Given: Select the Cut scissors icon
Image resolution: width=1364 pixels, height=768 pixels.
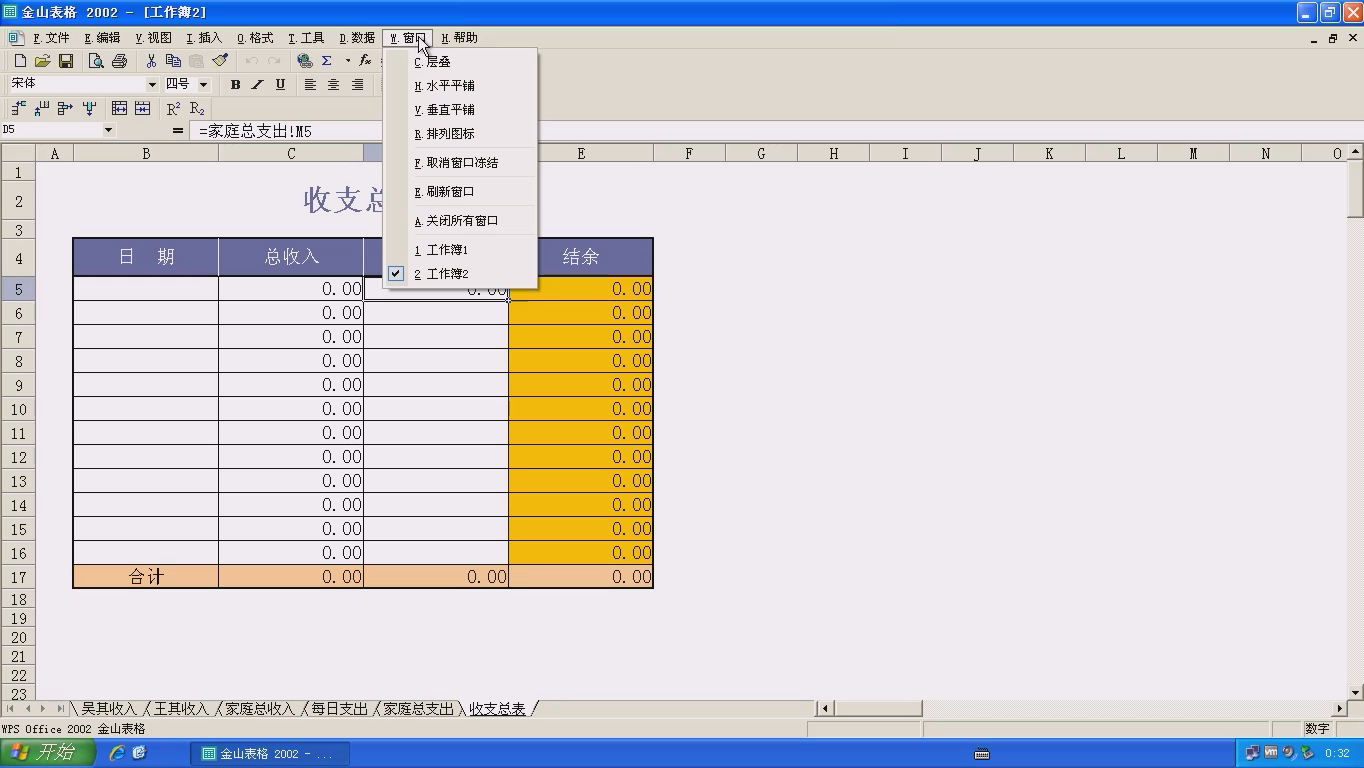Looking at the screenshot, I should [151, 61].
